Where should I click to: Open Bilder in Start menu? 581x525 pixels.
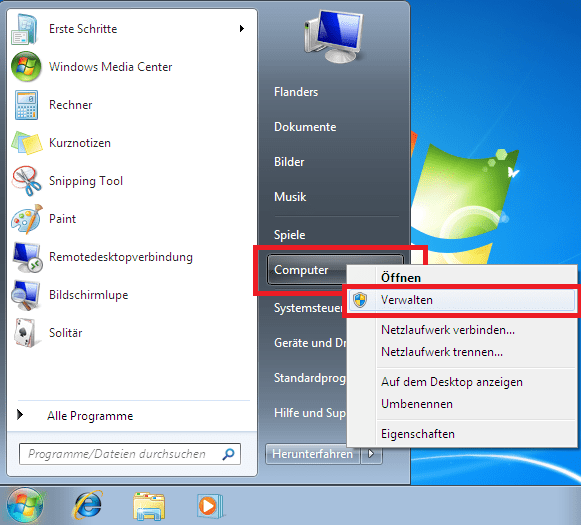click(x=289, y=162)
